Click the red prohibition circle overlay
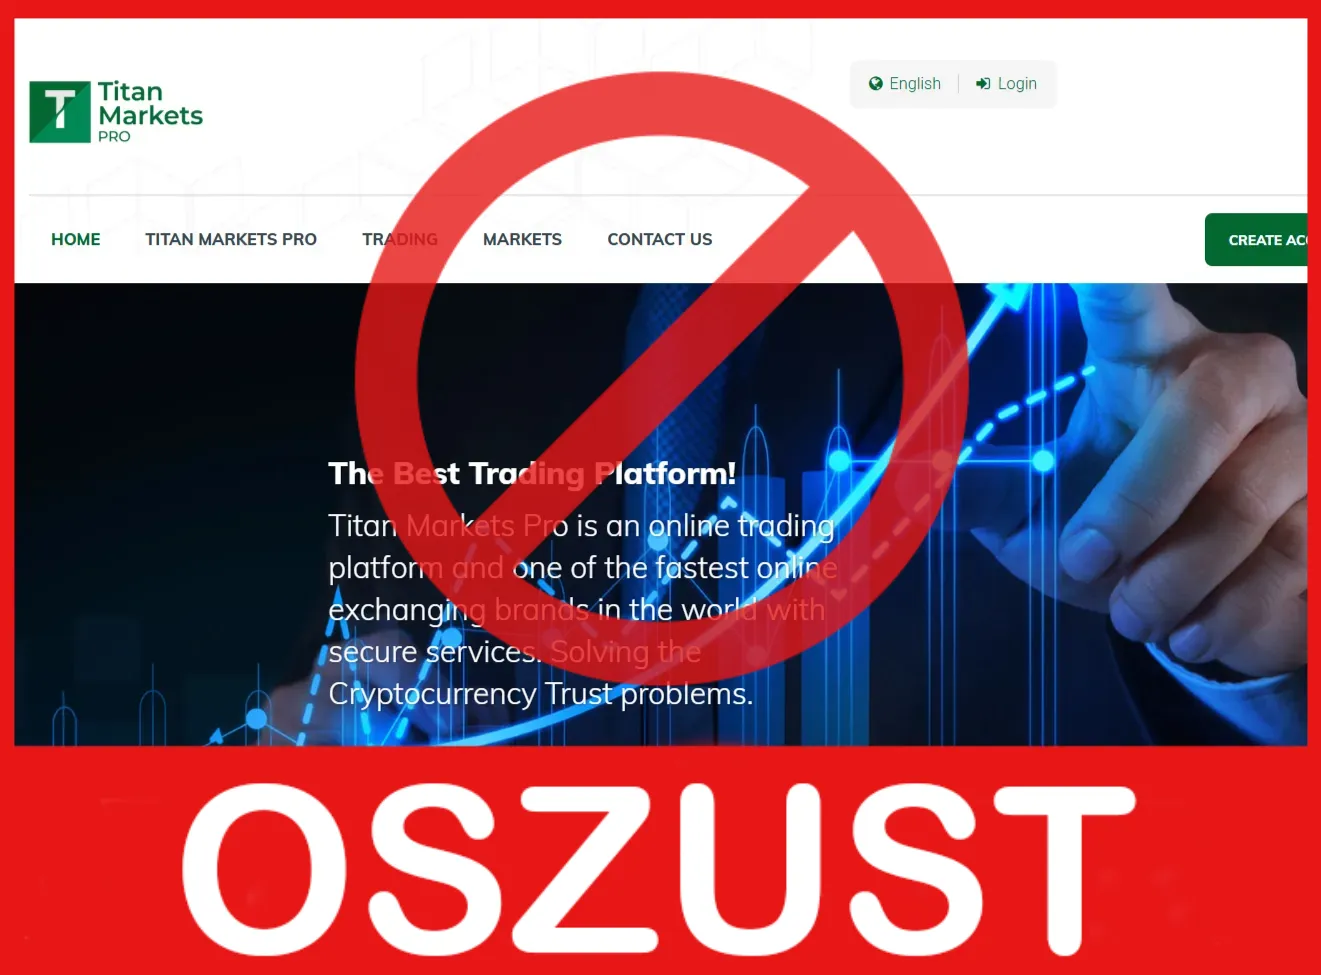This screenshot has width=1321, height=975. (661, 379)
